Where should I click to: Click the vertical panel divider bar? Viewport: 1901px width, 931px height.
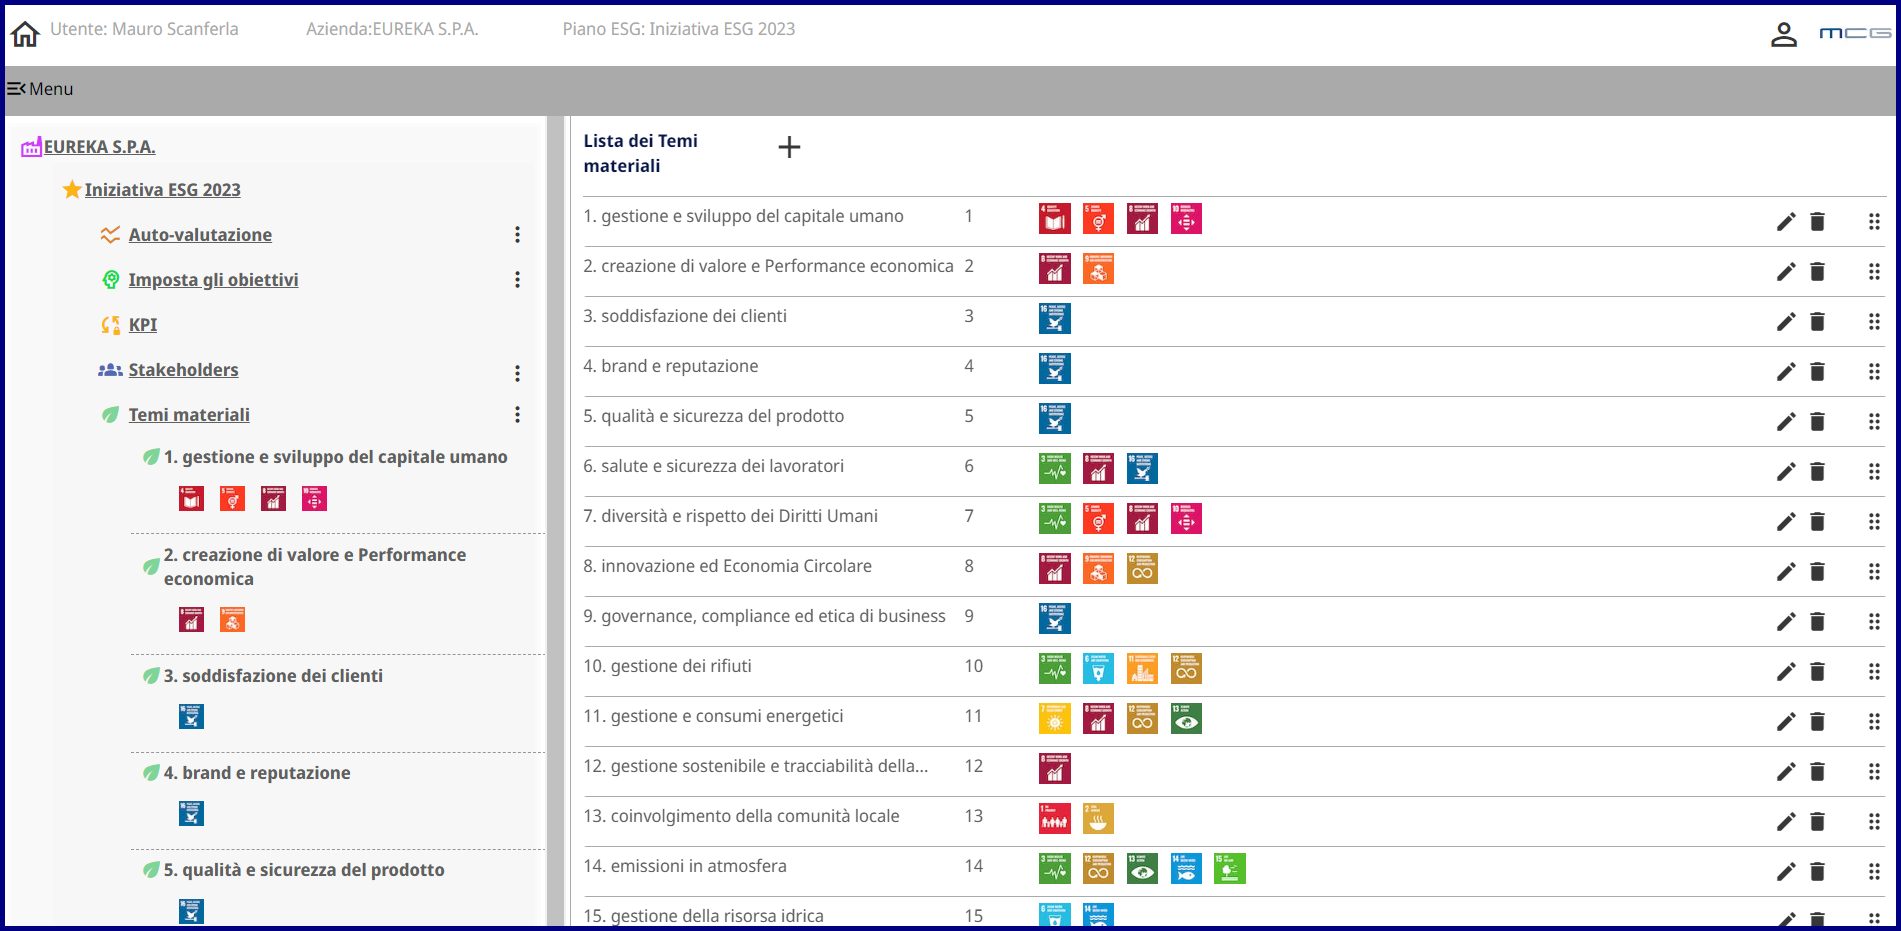click(555, 520)
